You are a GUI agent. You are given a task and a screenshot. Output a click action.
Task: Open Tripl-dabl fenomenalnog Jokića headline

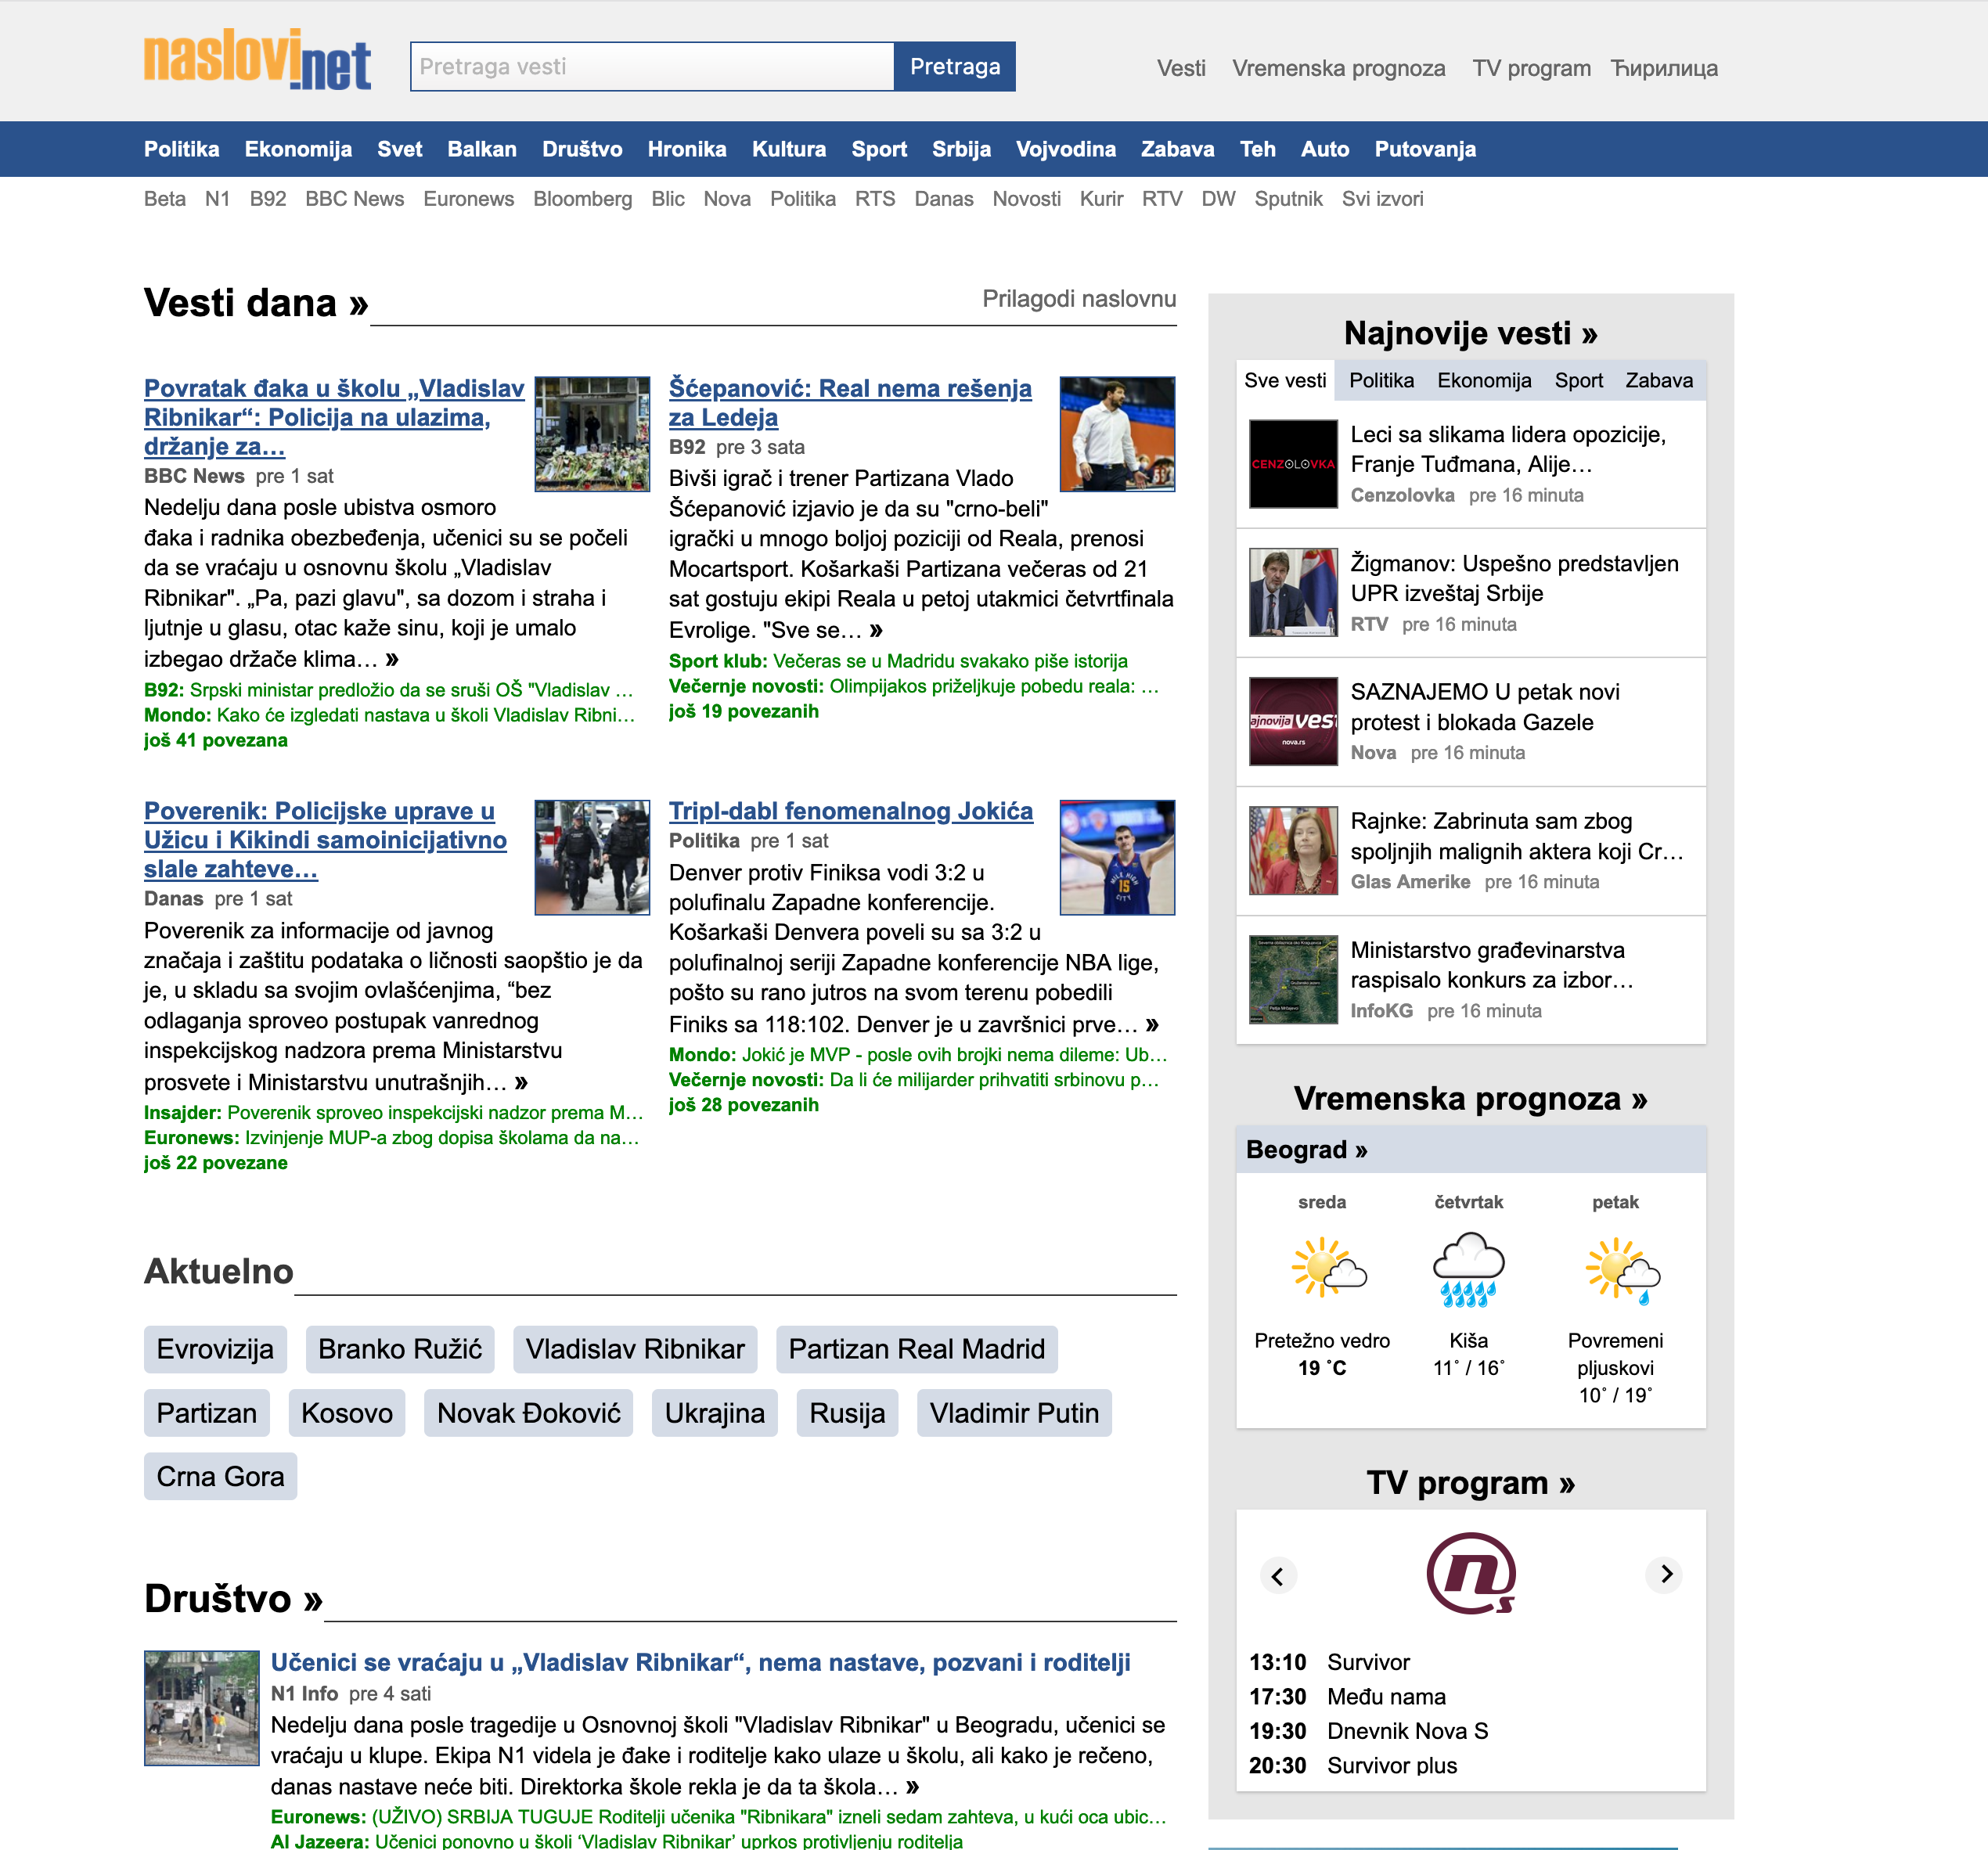[851, 811]
